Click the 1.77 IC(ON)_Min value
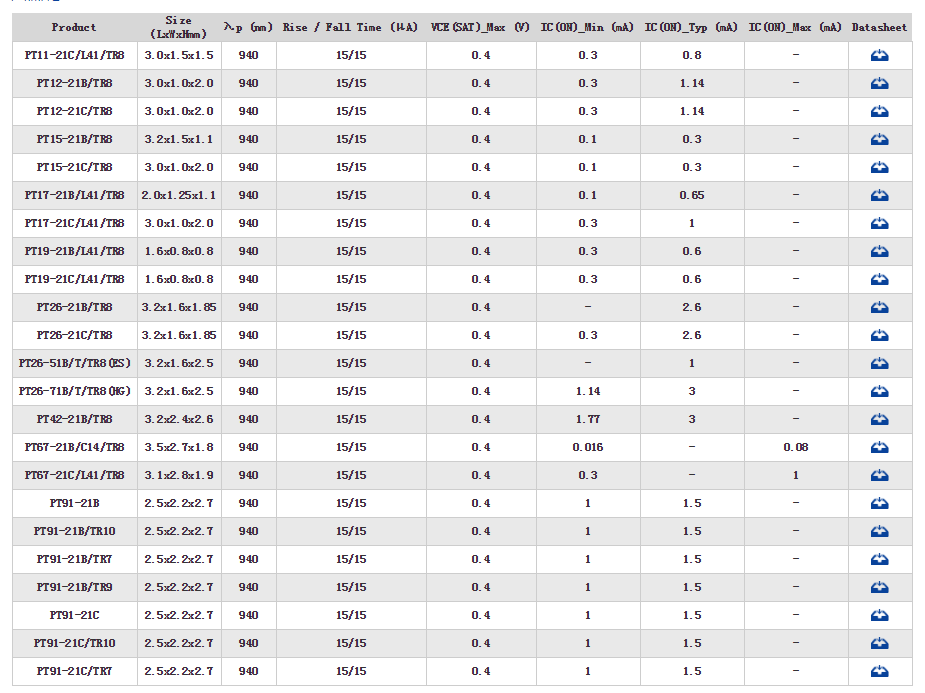This screenshot has height=693, width=925. pyautogui.click(x=588, y=419)
